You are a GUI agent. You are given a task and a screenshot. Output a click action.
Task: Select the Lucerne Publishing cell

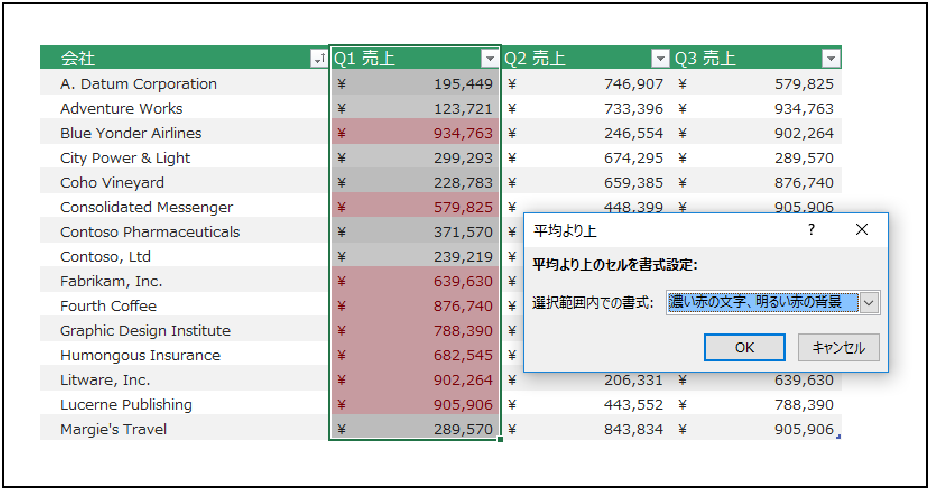coord(184,405)
